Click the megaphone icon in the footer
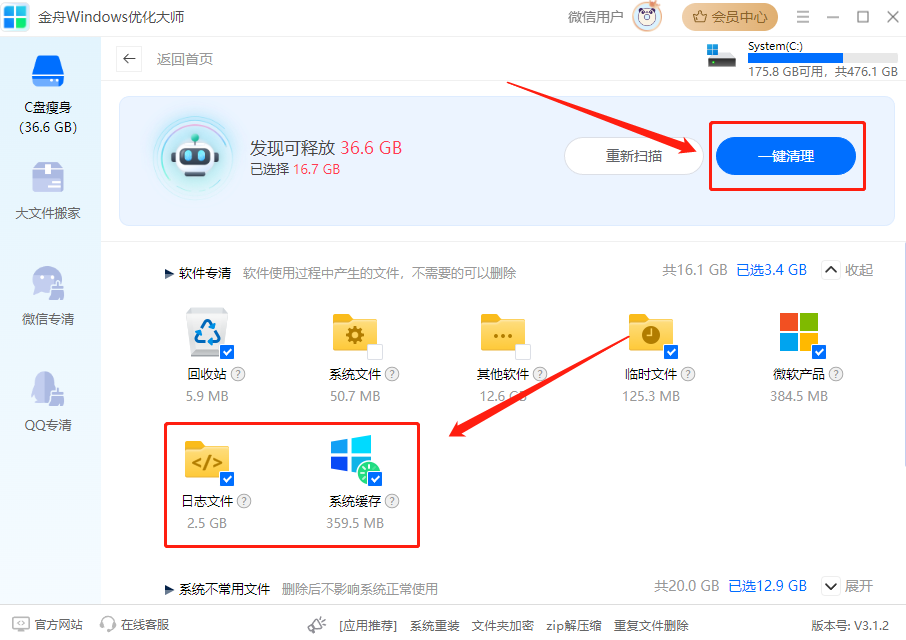Screen dimensions: 906x640 [x=317, y=624]
